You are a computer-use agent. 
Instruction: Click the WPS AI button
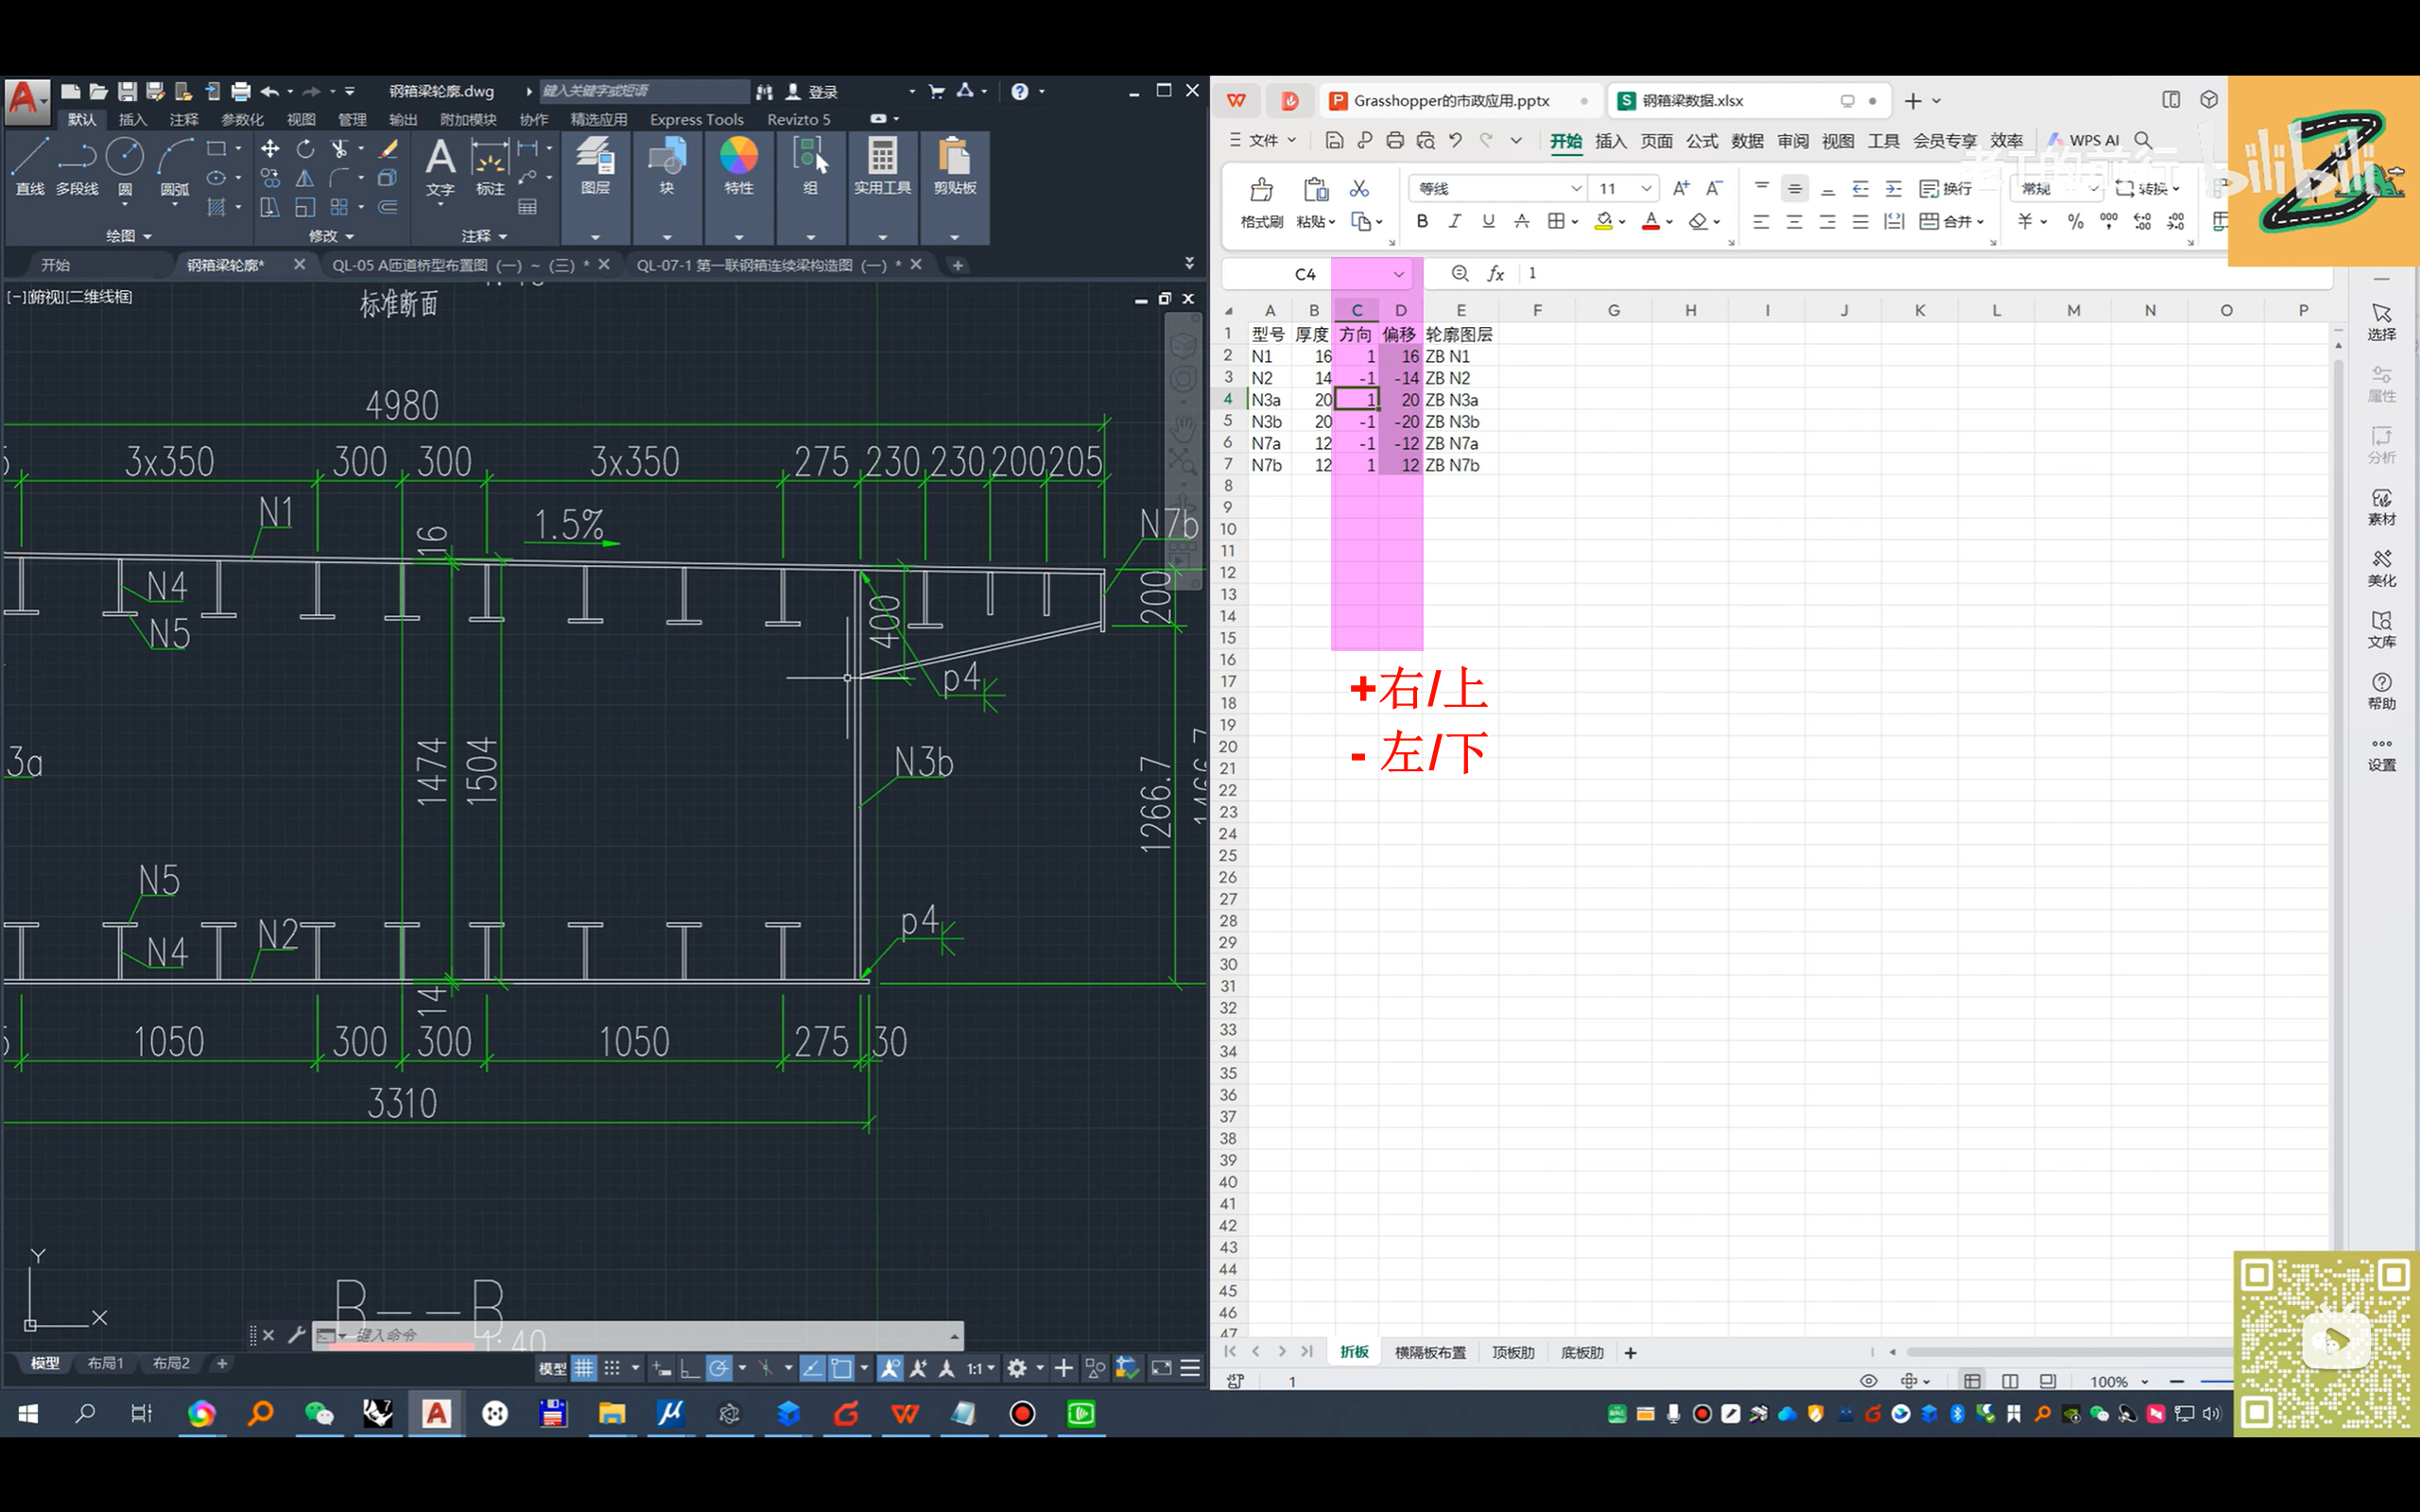click(x=2086, y=140)
